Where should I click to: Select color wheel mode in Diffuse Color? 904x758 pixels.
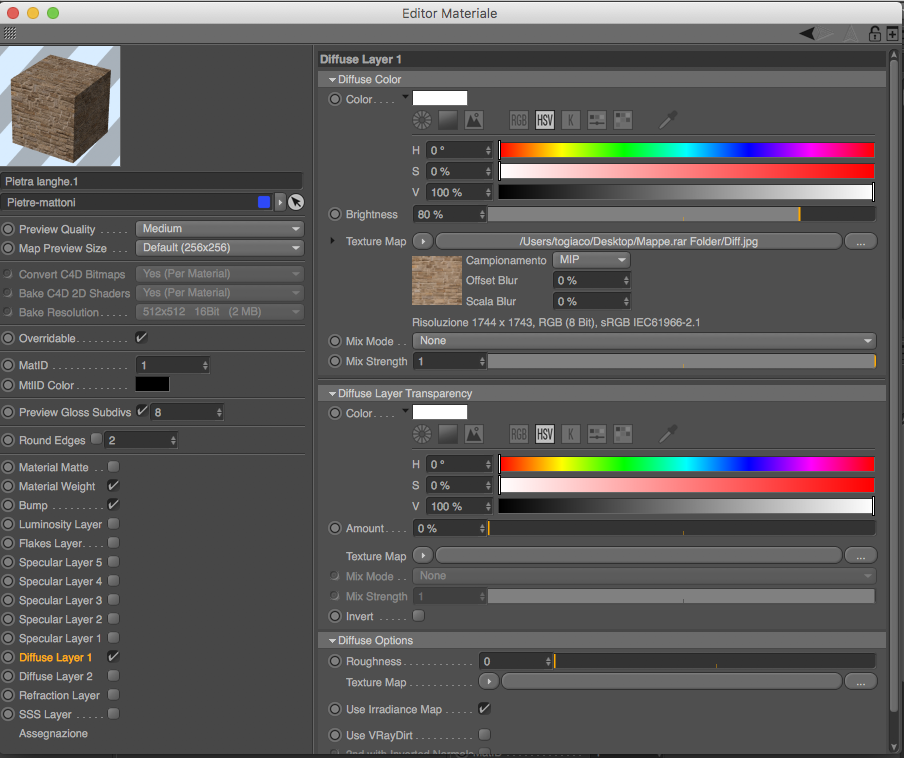click(x=422, y=120)
